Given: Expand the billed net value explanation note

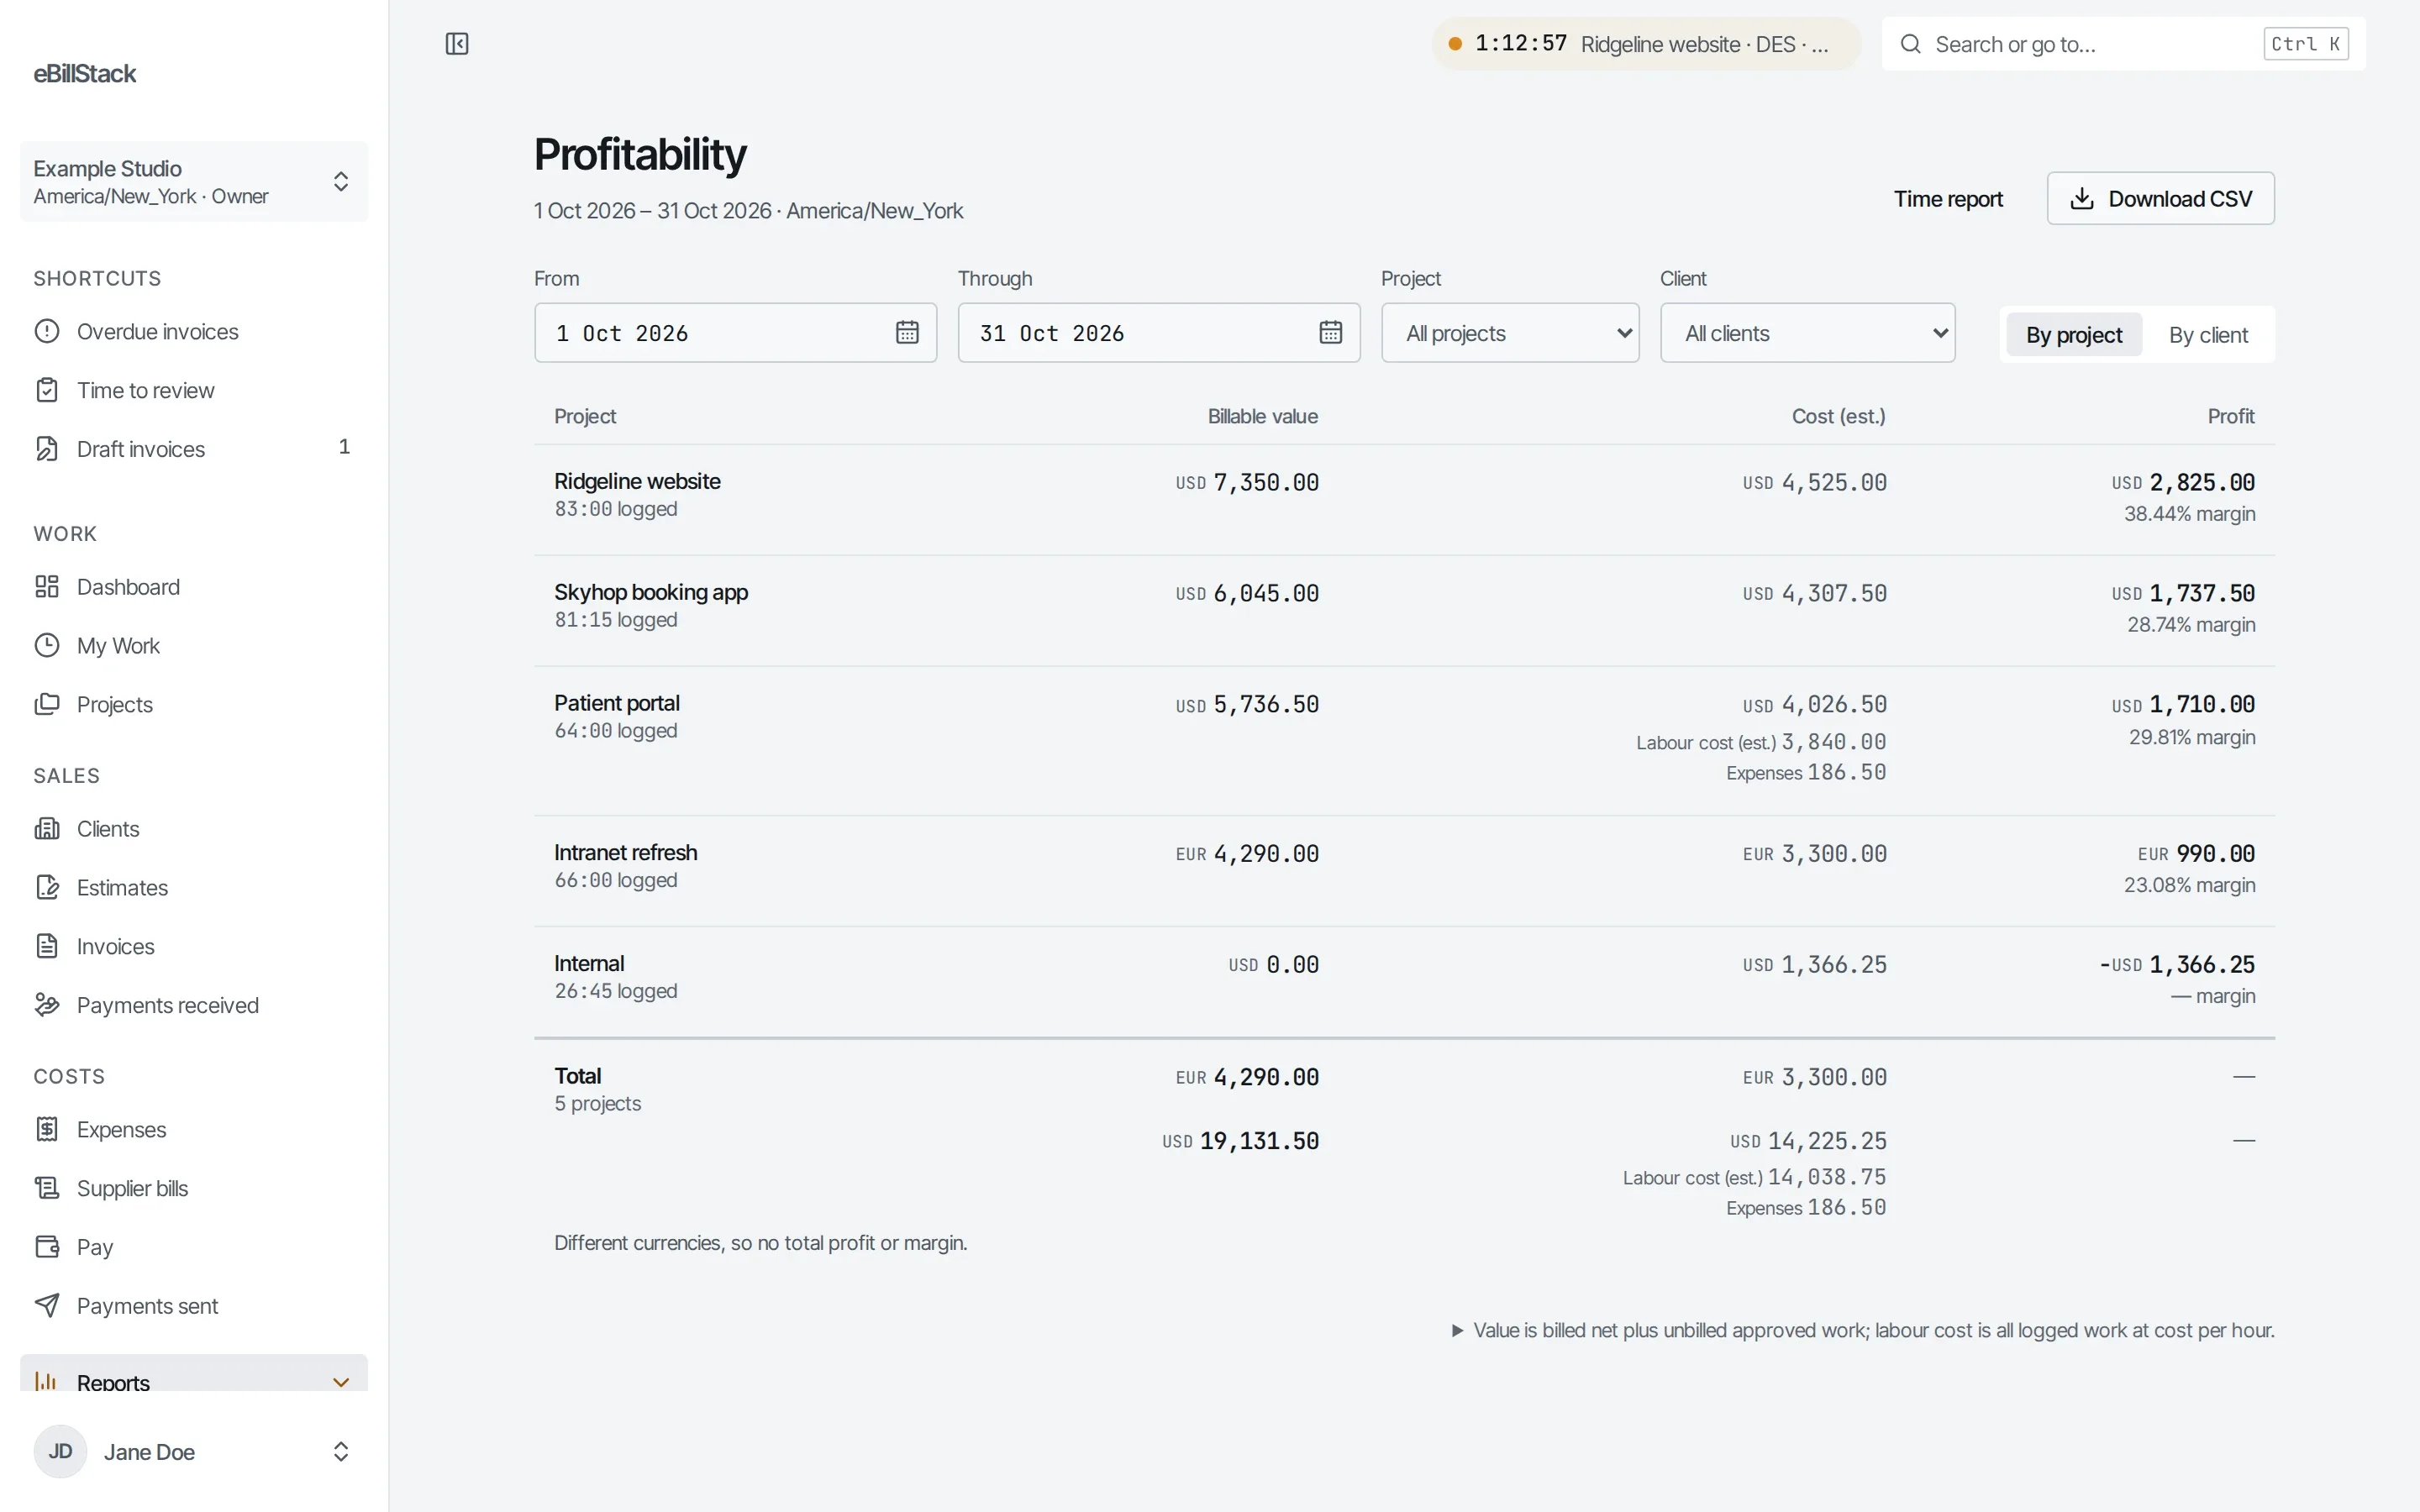Looking at the screenshot, I should point(1863,1330).
